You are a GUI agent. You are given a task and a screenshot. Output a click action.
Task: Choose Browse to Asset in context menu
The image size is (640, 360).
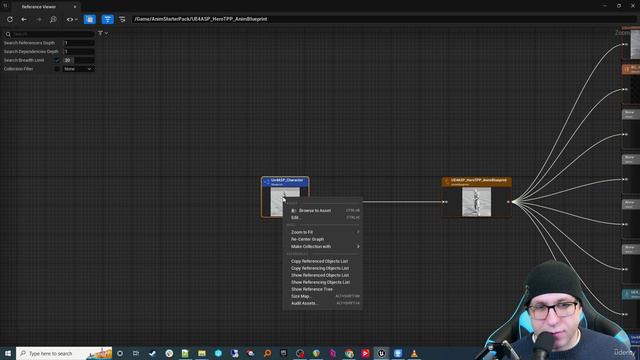pyautogui.click(x=322, y=211)
